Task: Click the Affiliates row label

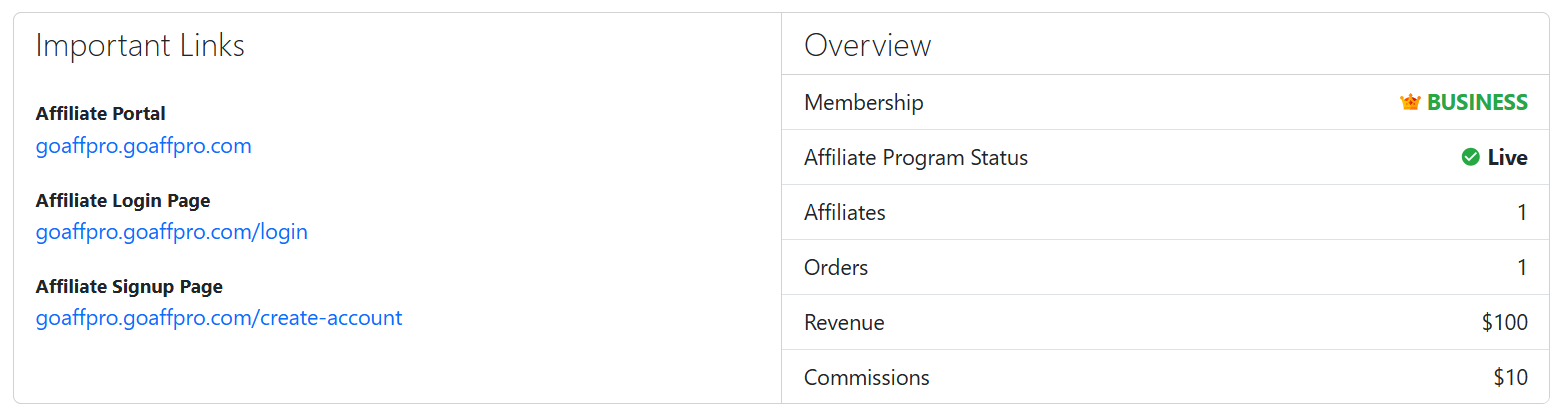Action: [x=844, y=212]
